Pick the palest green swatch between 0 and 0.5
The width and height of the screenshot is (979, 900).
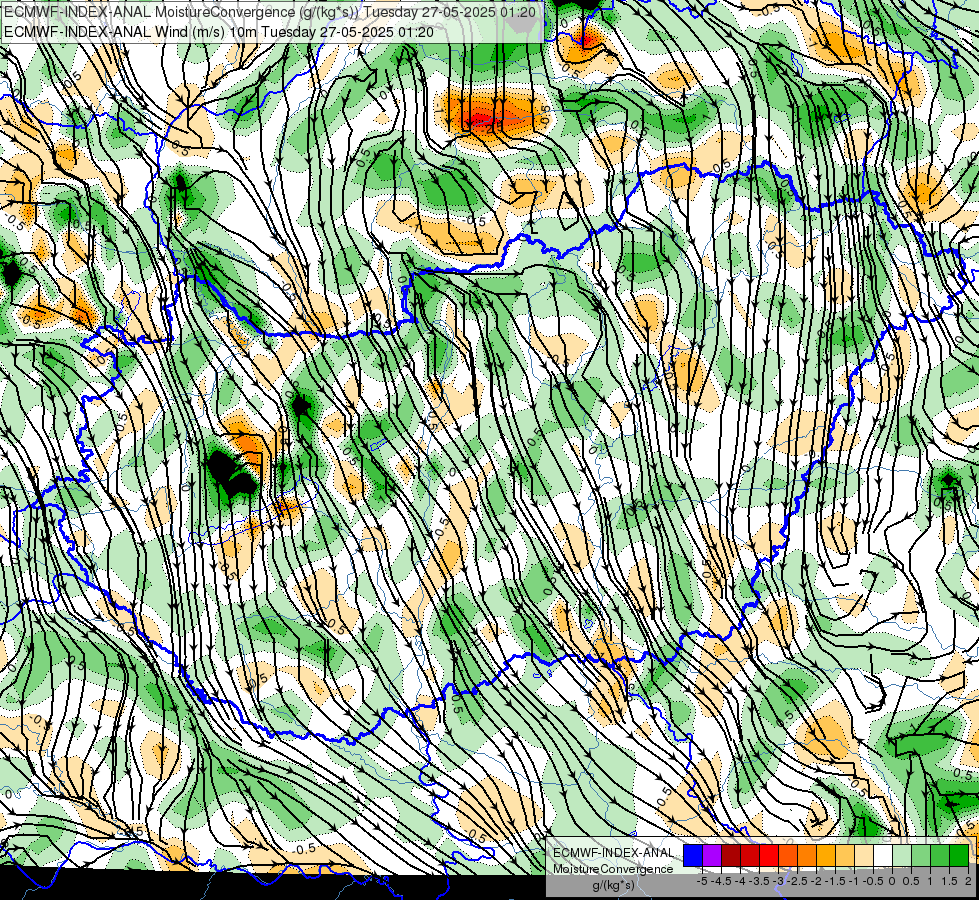pyautogui.click(x=902, y=855)
